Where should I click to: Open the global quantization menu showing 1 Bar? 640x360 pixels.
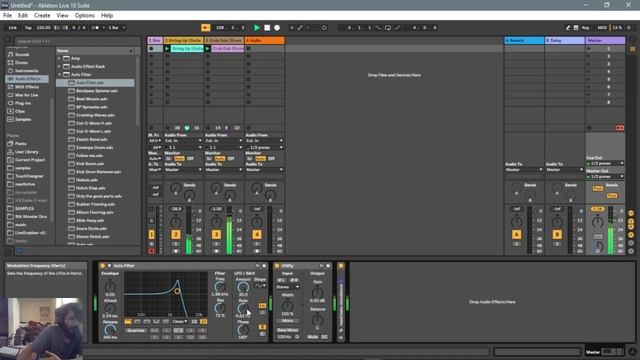pyautogui.click(x=116, y=28)
